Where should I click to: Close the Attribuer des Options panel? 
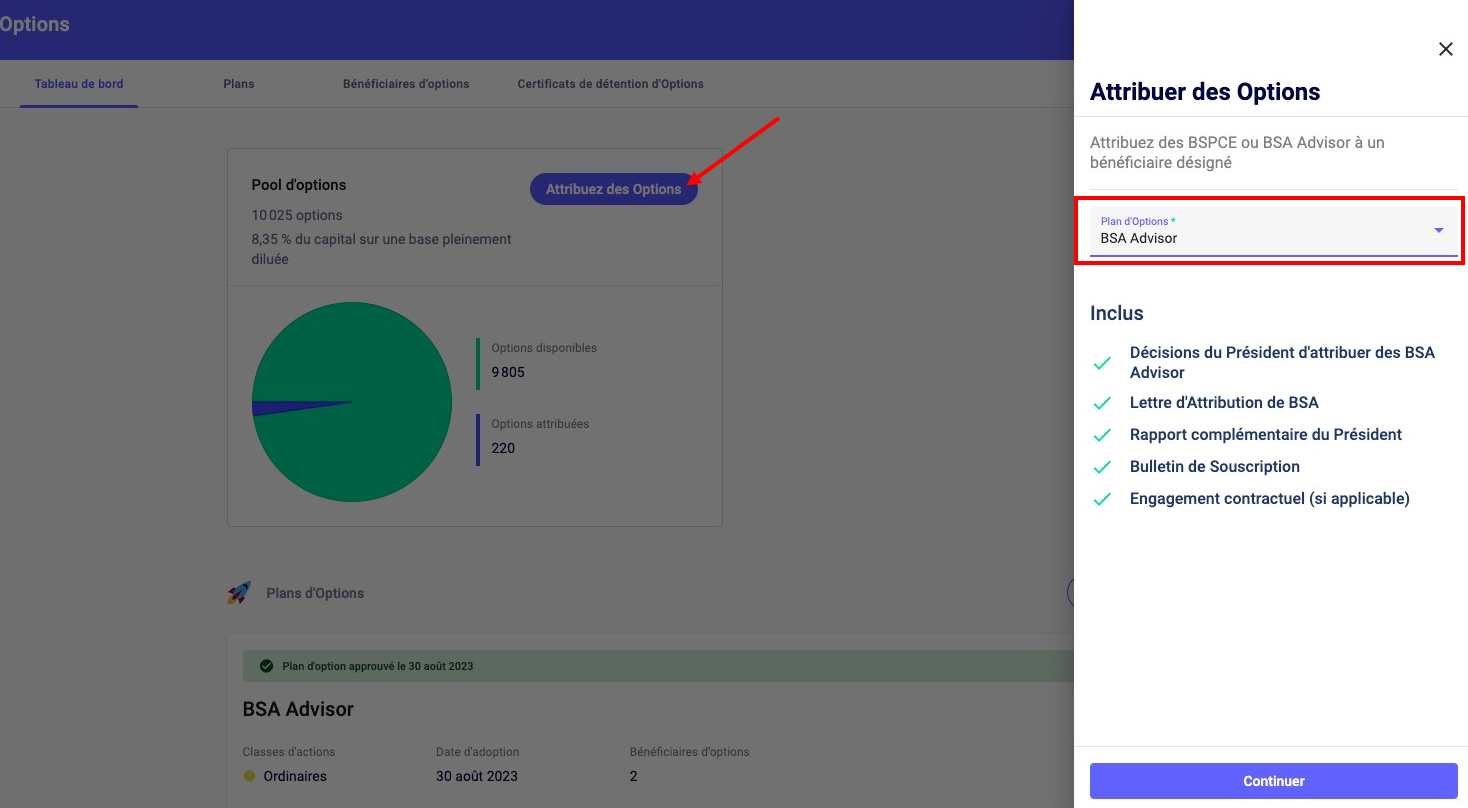click(1445, 49)
